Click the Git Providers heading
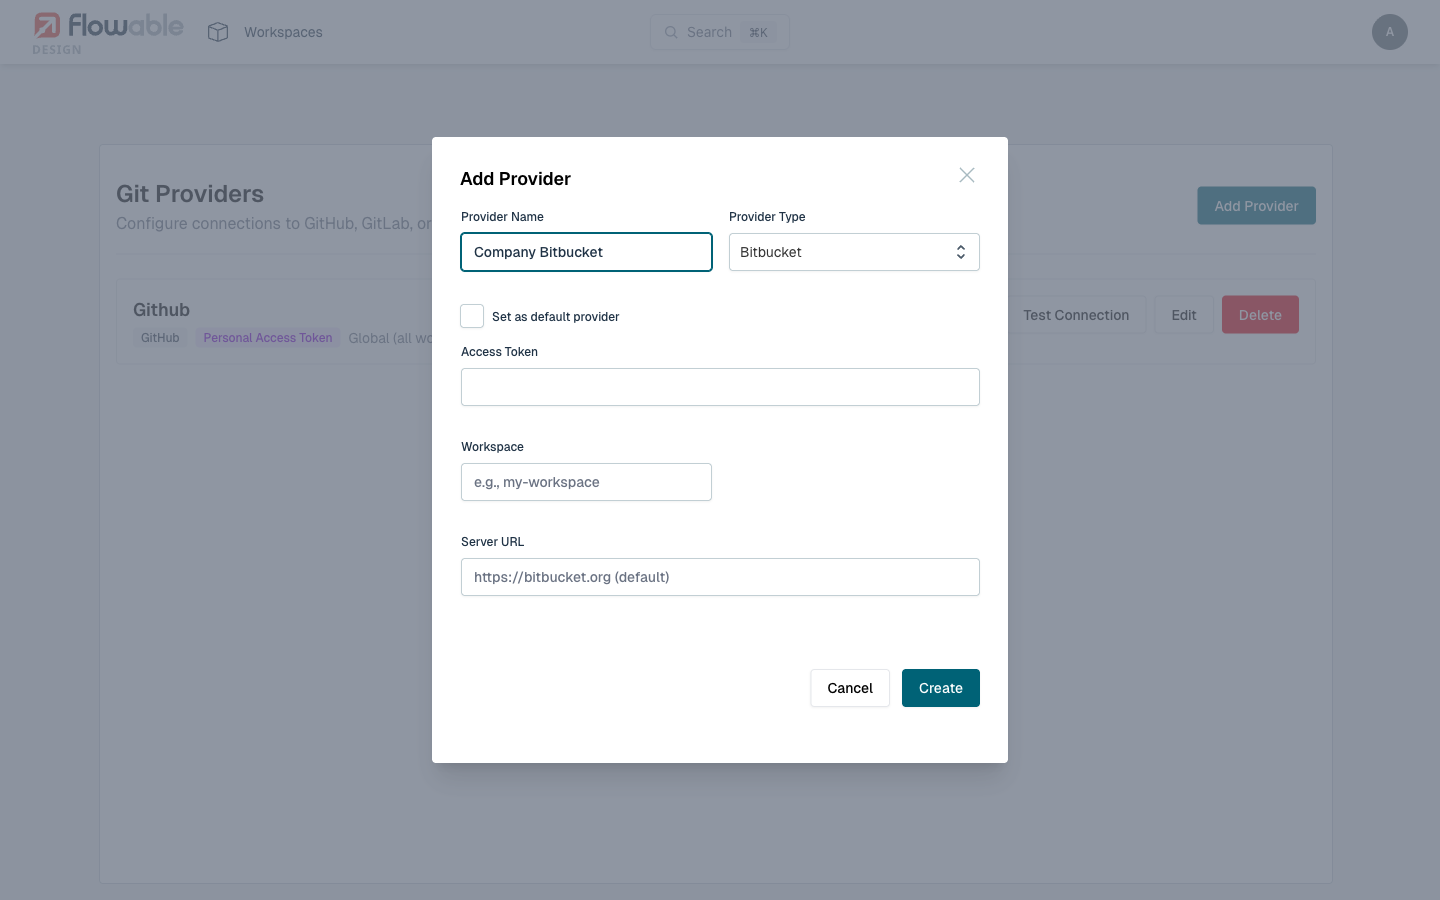This screenshot has height=900, width=1440. [190, 194]
